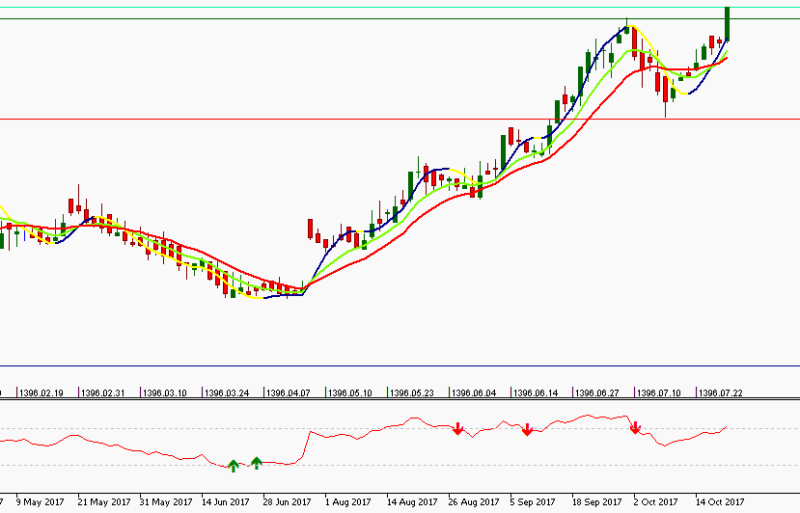800x513 pixels.
Task: Click the tall green candle at chart's latest bar
Action: tap(728, 24)
